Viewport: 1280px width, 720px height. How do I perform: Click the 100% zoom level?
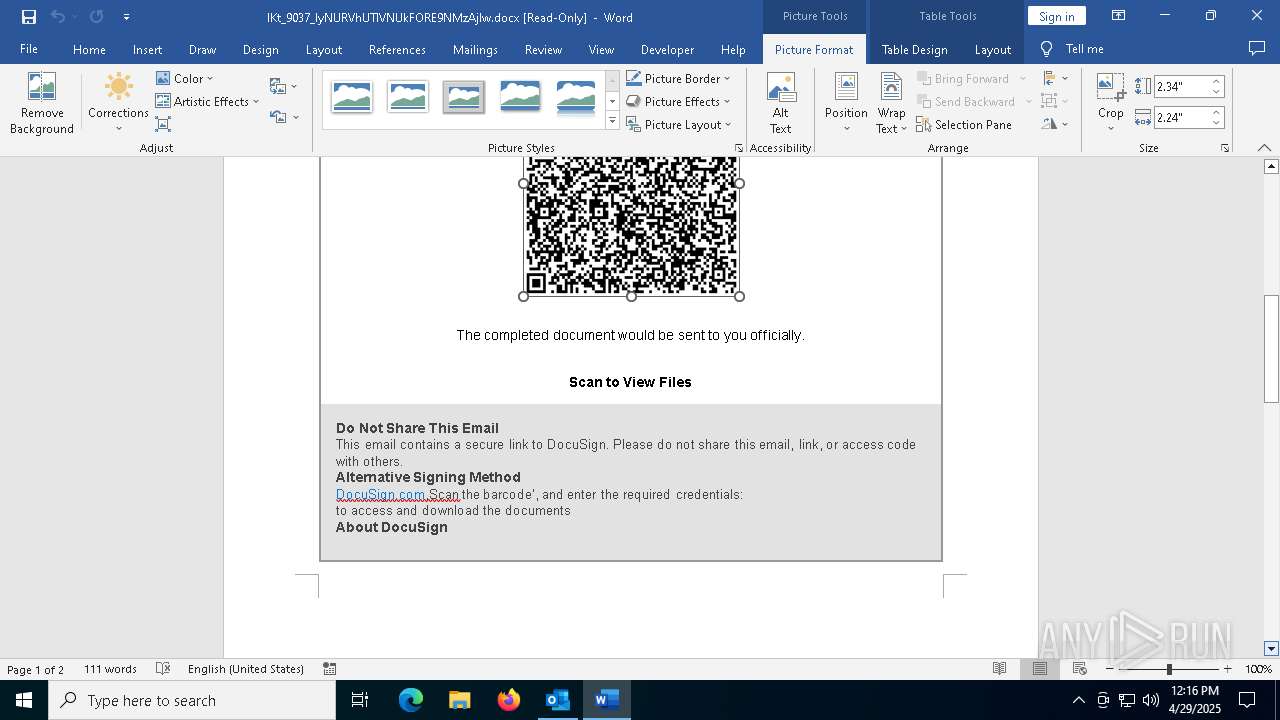coord(1258,669)
